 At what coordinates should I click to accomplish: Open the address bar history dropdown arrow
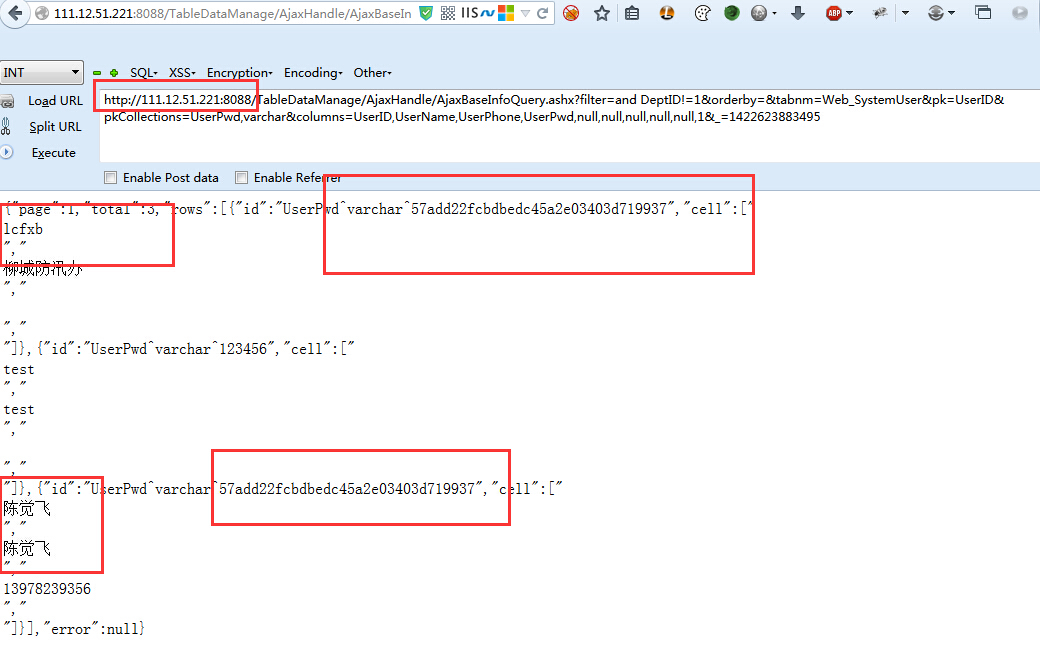tap(525, 13)
